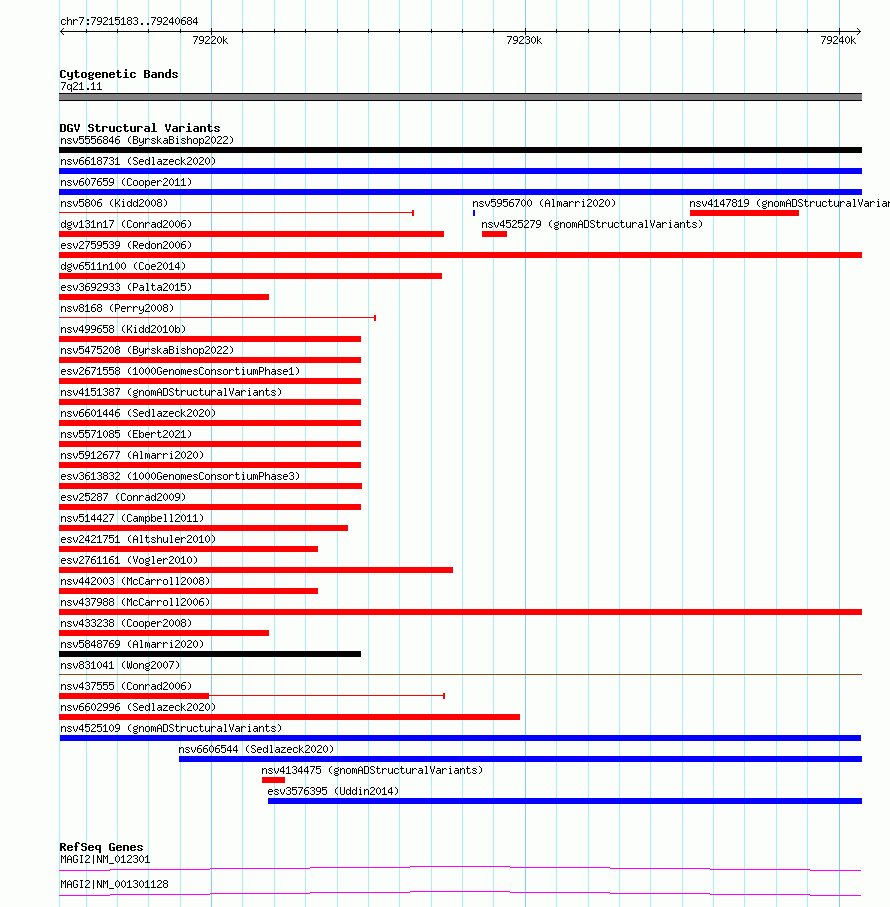Click nsv514427 (Campbell2011) label
This screenshot has width=890, height=907.
point(132,519)
